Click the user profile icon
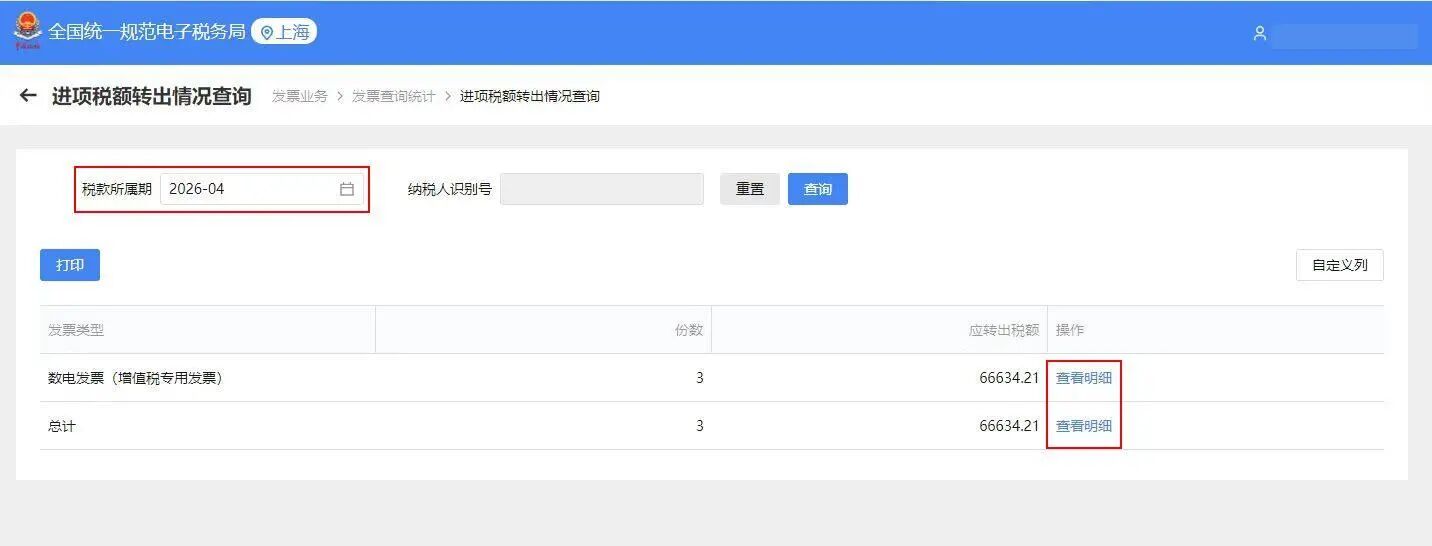The width and height of the screenshot is (1432, 546). 1260,33
